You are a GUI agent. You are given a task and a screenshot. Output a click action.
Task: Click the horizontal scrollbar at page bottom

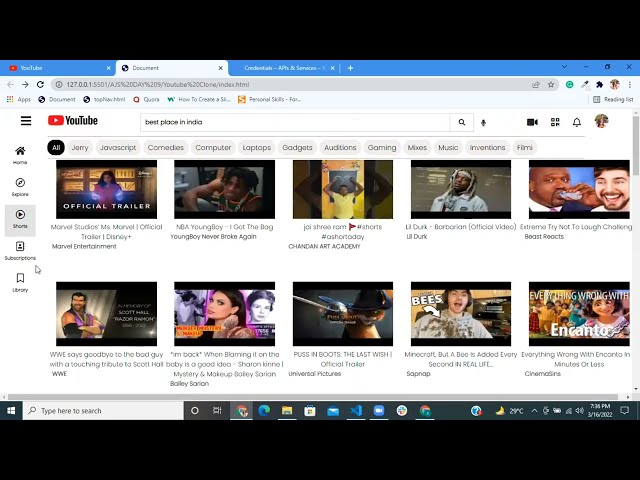(312, 397)
